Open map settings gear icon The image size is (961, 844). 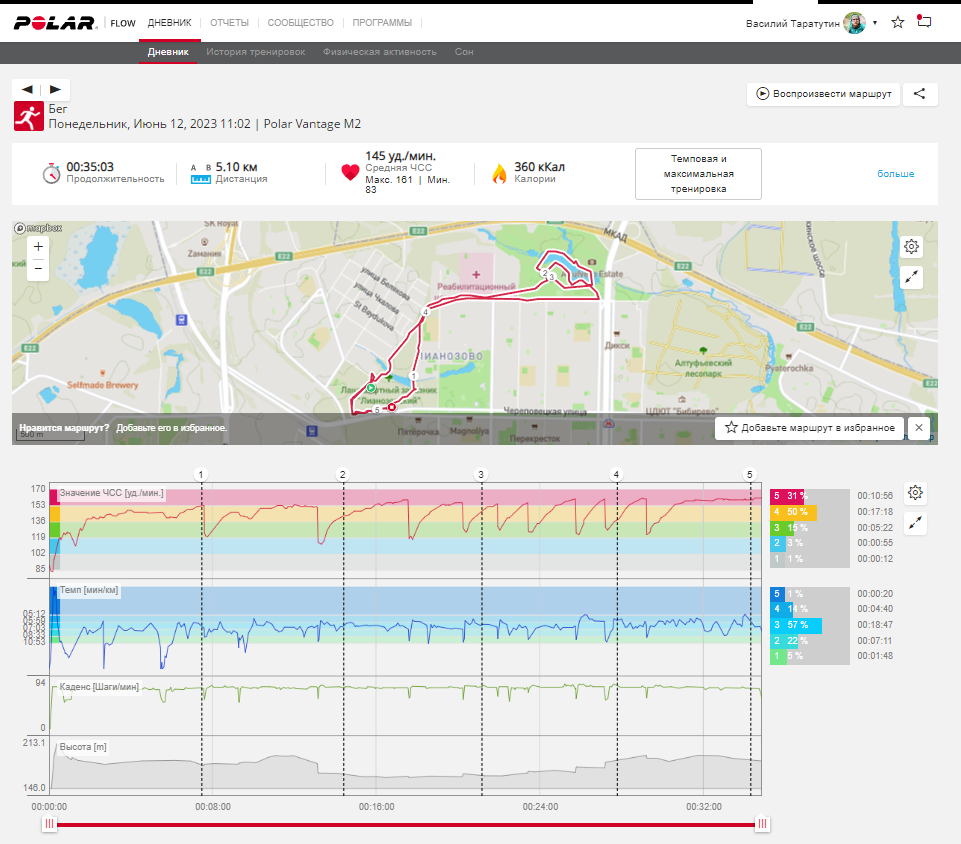click(911, 246)
